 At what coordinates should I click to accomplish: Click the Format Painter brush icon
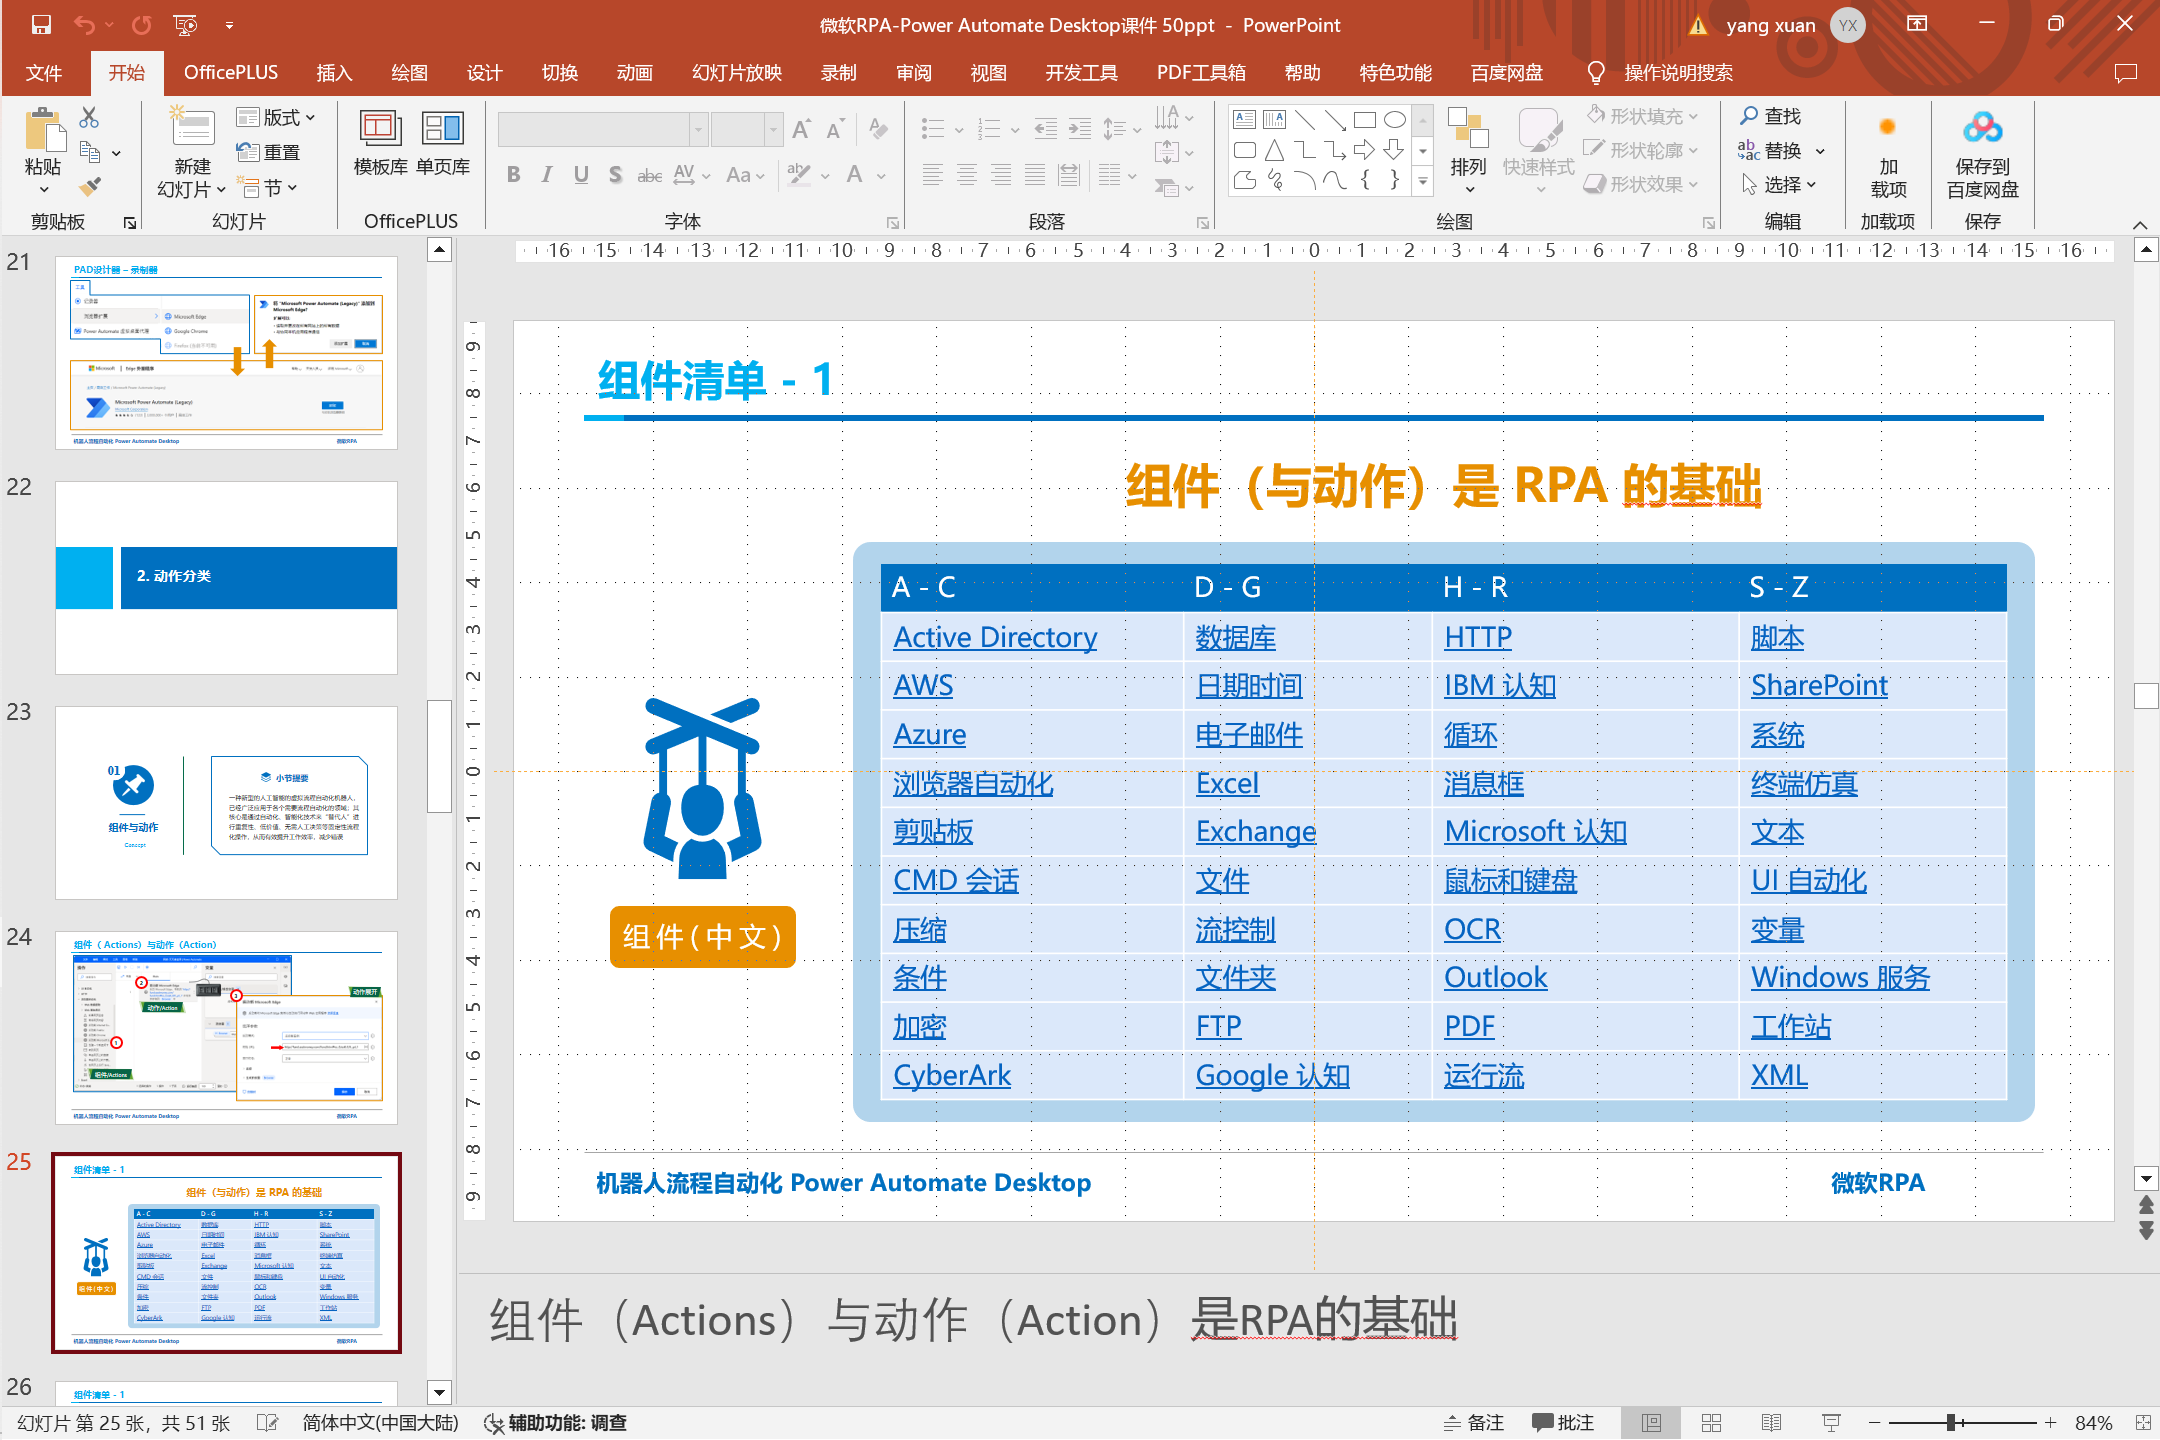coord(89,187)
